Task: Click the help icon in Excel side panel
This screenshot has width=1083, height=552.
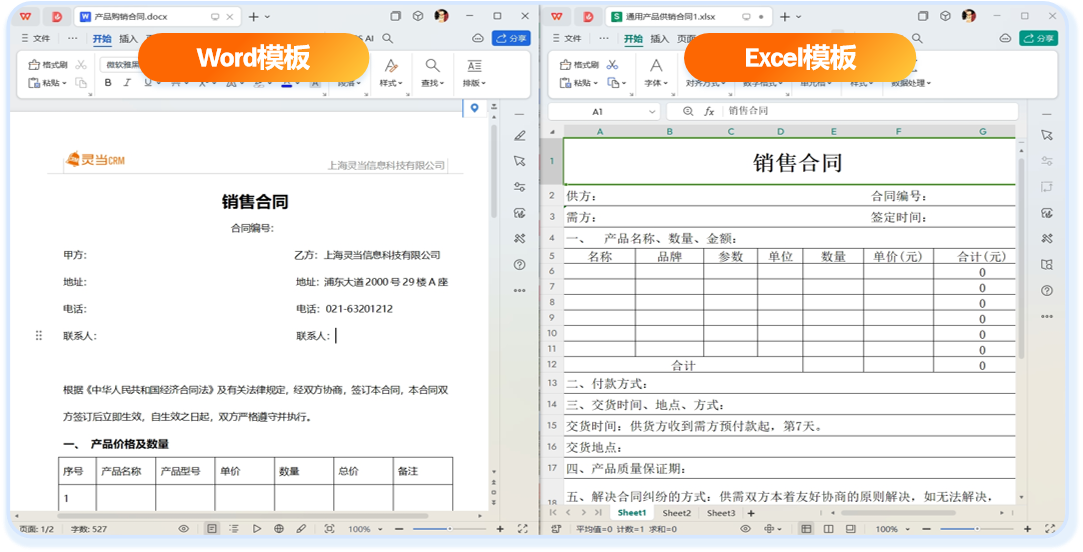Action: [1047, 291]
